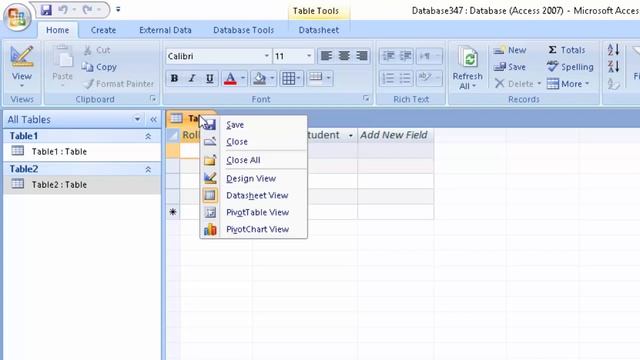Sort descending Z to A
Viewport: 640px width, 360px height.
(x=613, y=67)
